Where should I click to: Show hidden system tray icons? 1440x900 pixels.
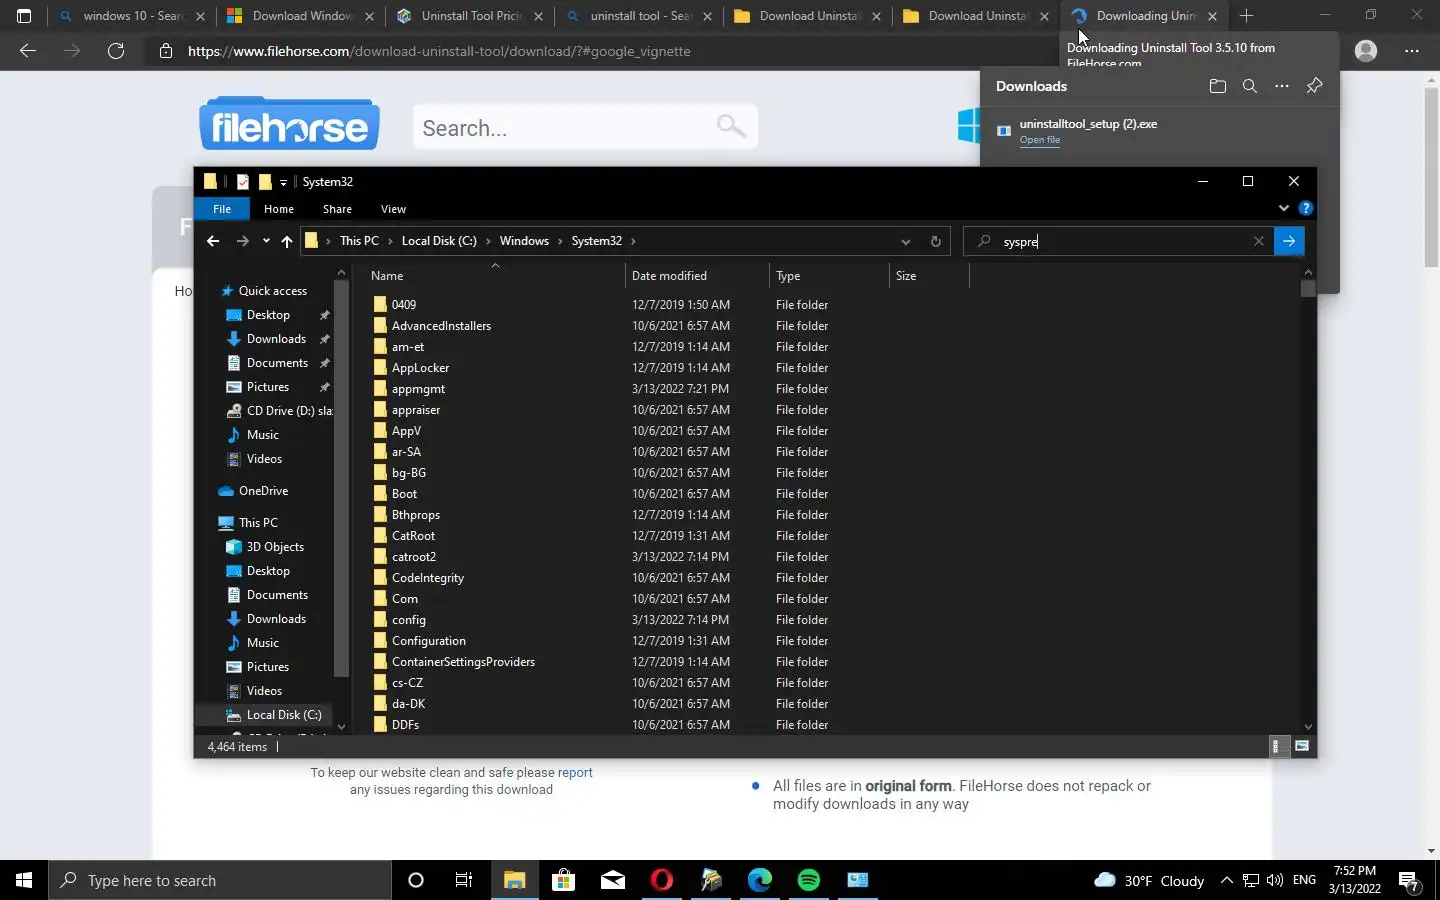pyautogui.click(x=1226, y=880)
